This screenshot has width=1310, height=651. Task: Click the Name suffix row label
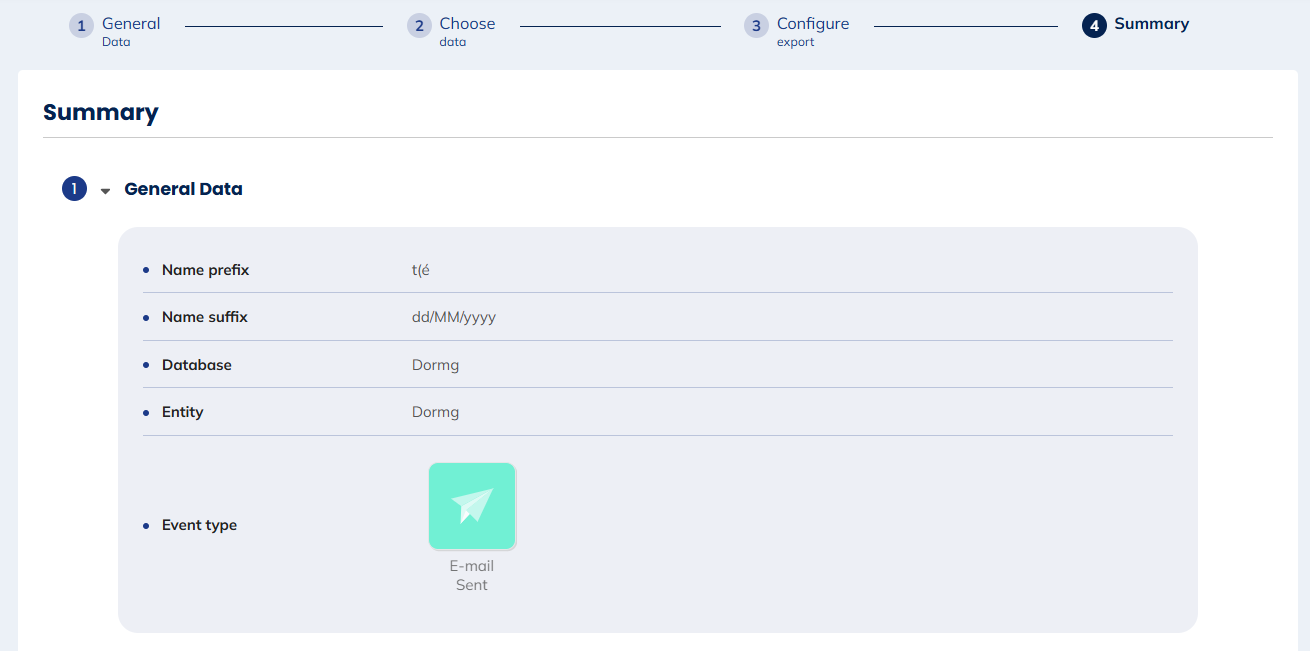coord(204,317)
